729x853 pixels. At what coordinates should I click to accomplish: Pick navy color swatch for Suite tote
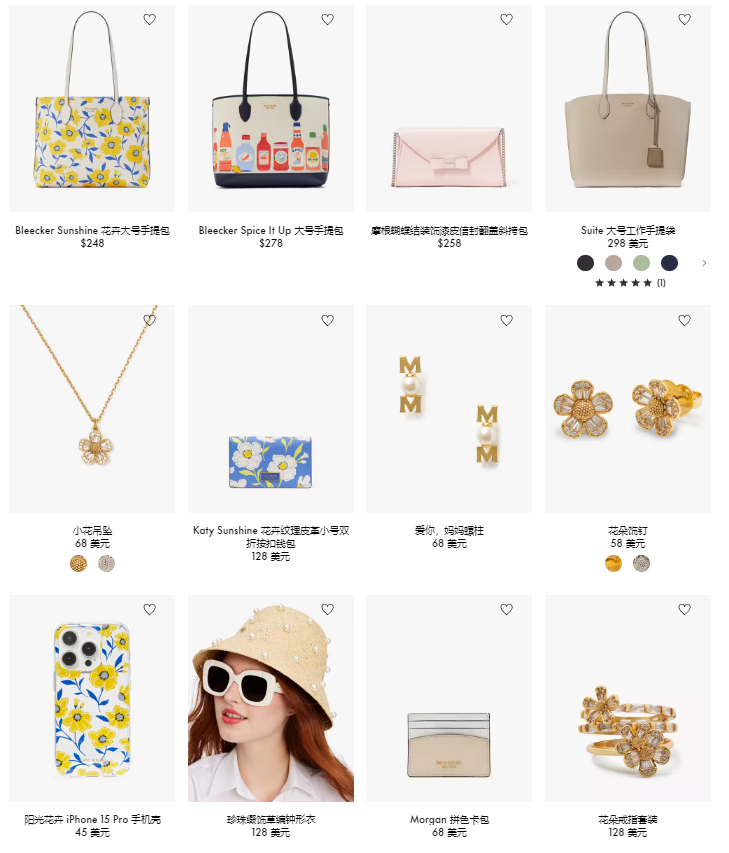tap(669, 263)
